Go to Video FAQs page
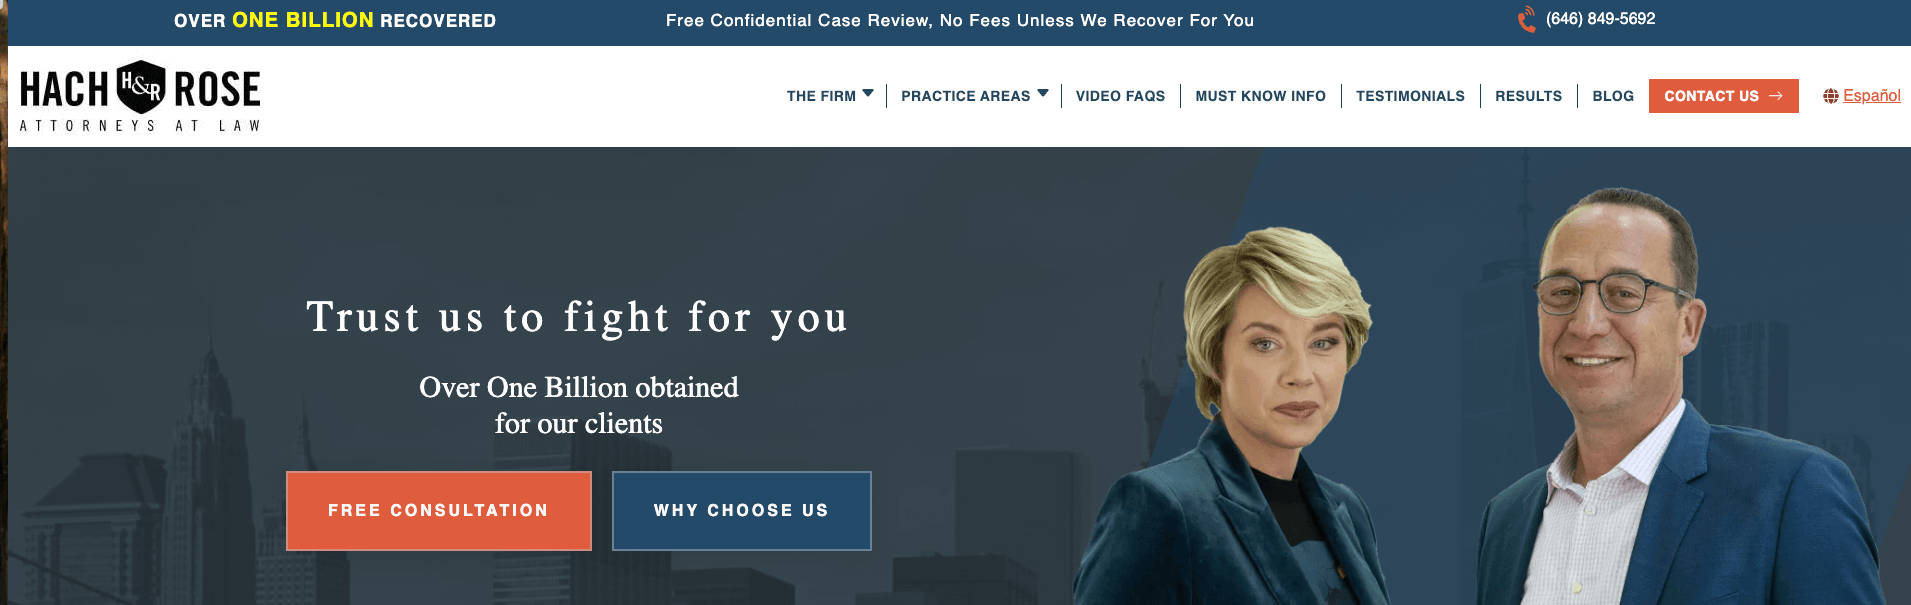The width and height of the screenshot is (1911, 605). point(1120,96)
